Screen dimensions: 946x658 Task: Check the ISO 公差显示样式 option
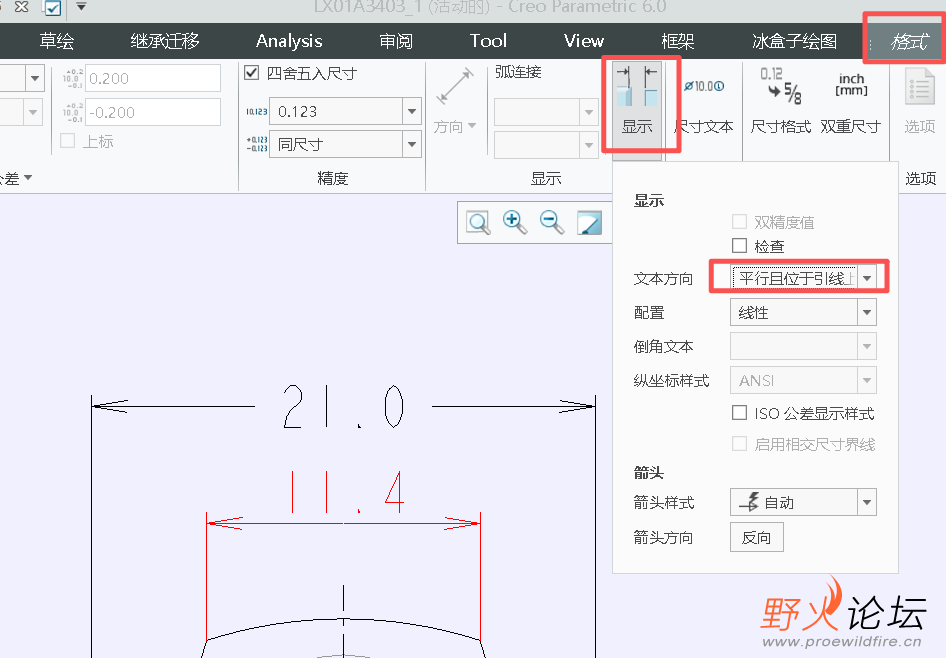[738, 412]
